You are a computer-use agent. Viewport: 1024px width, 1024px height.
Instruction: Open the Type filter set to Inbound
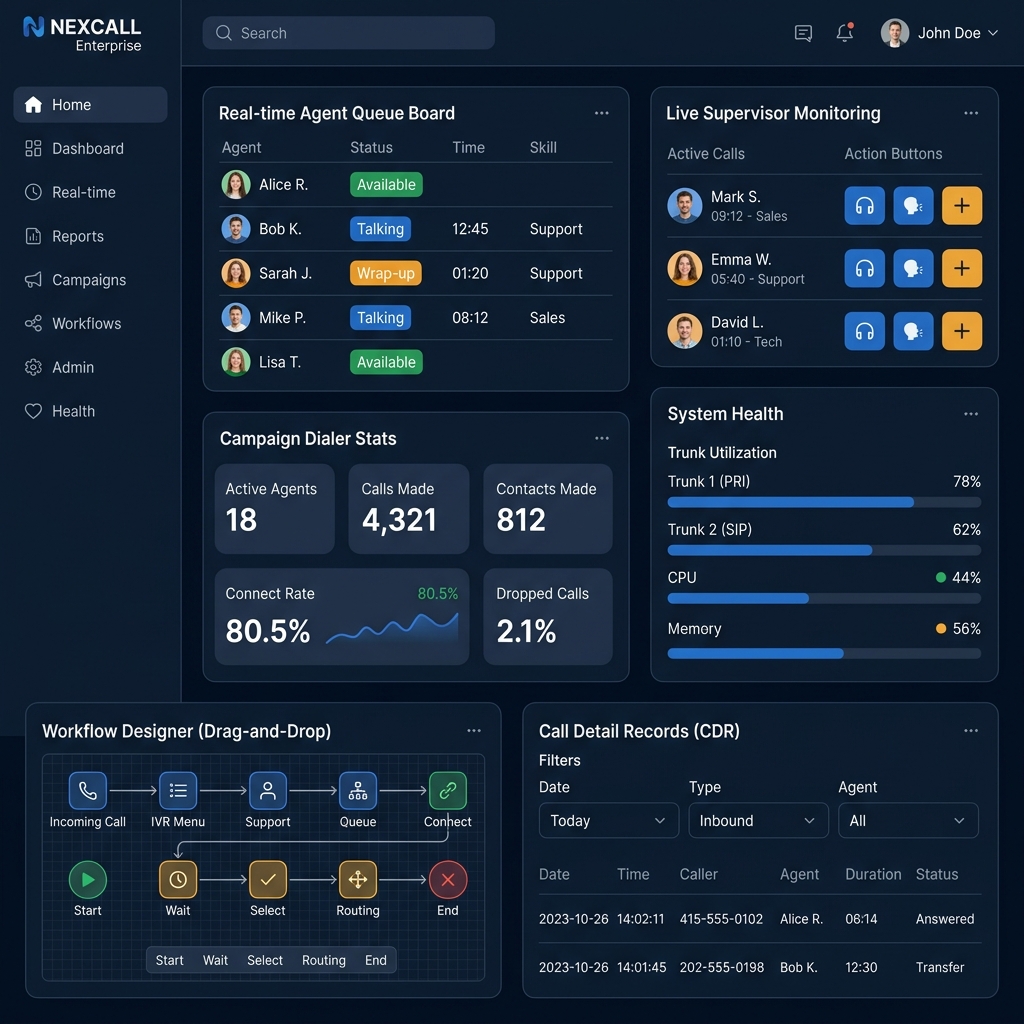coord(758,820)
